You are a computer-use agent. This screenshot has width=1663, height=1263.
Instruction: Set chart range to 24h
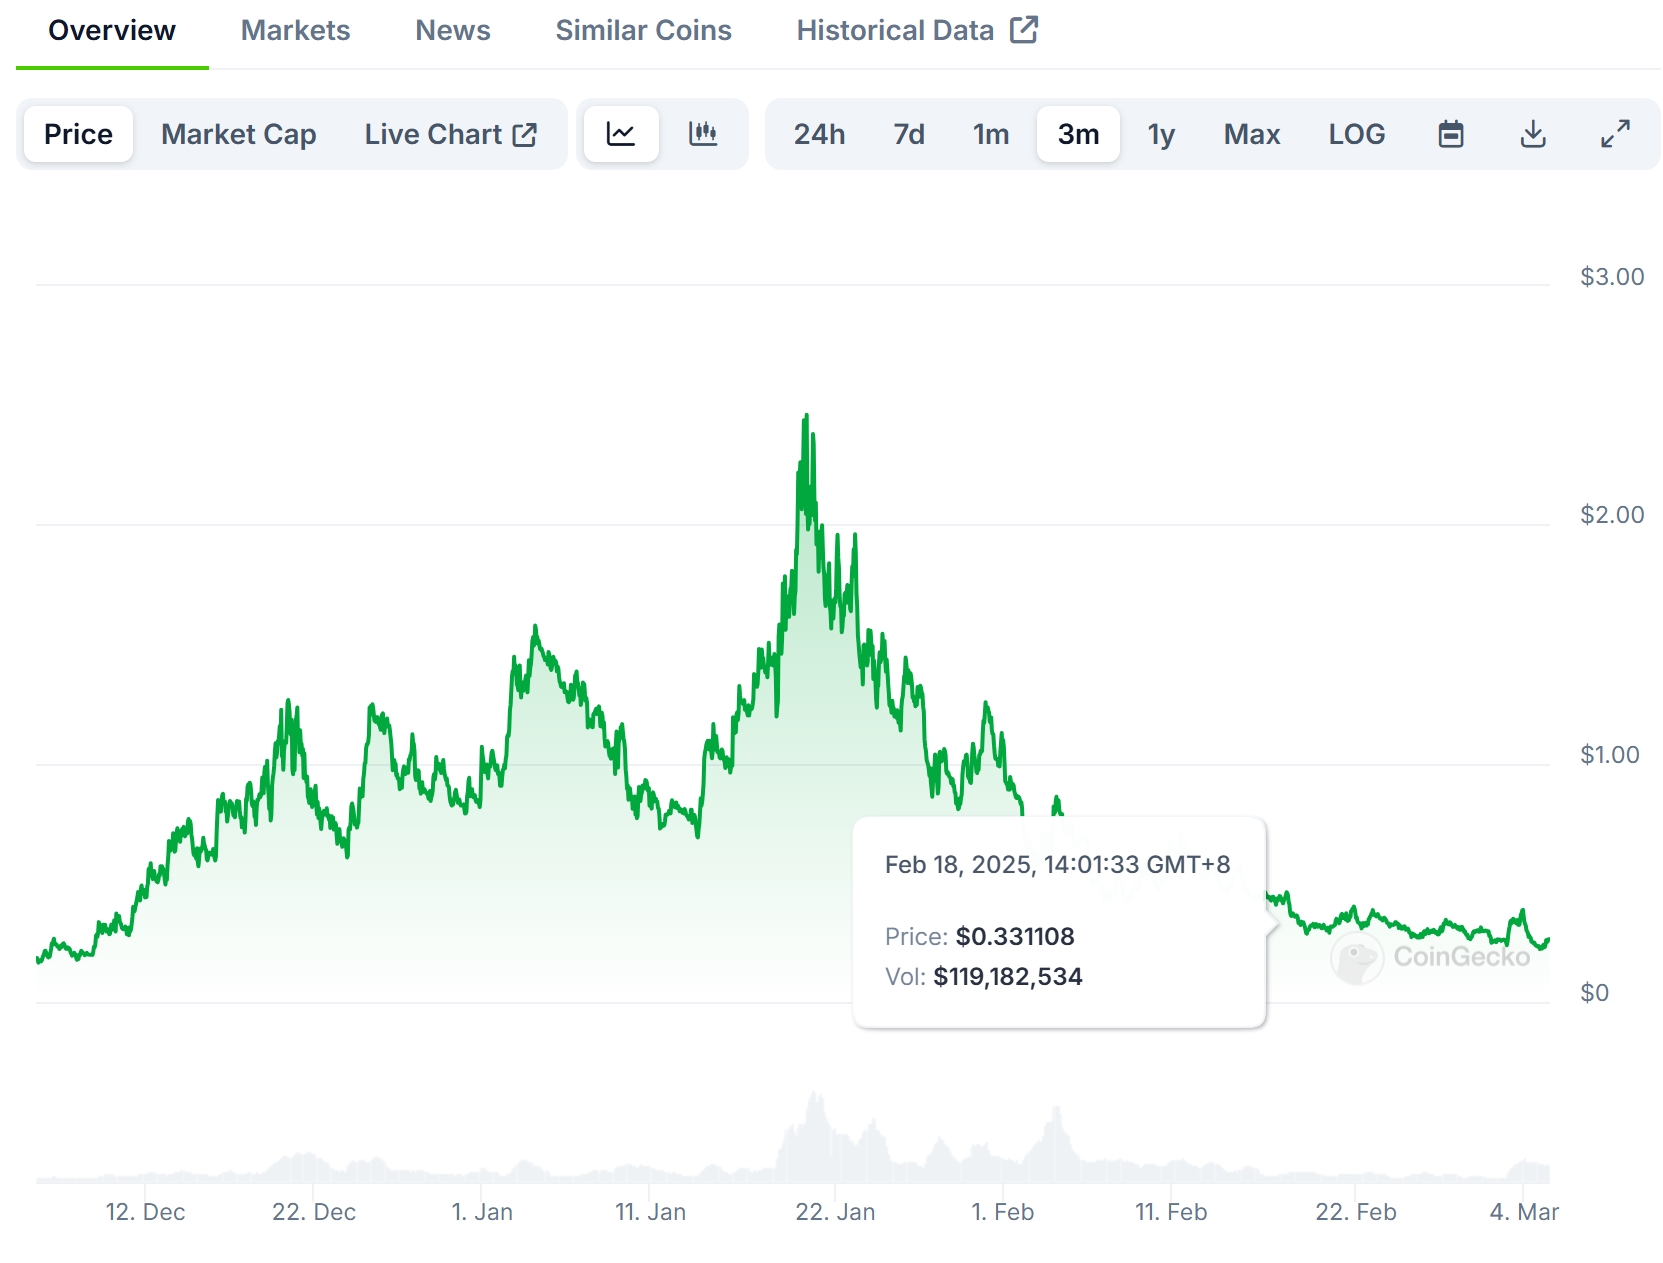819,134
